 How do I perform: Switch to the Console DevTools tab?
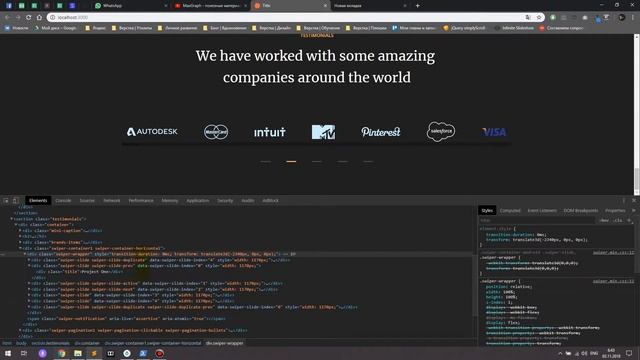coord(63,200)
